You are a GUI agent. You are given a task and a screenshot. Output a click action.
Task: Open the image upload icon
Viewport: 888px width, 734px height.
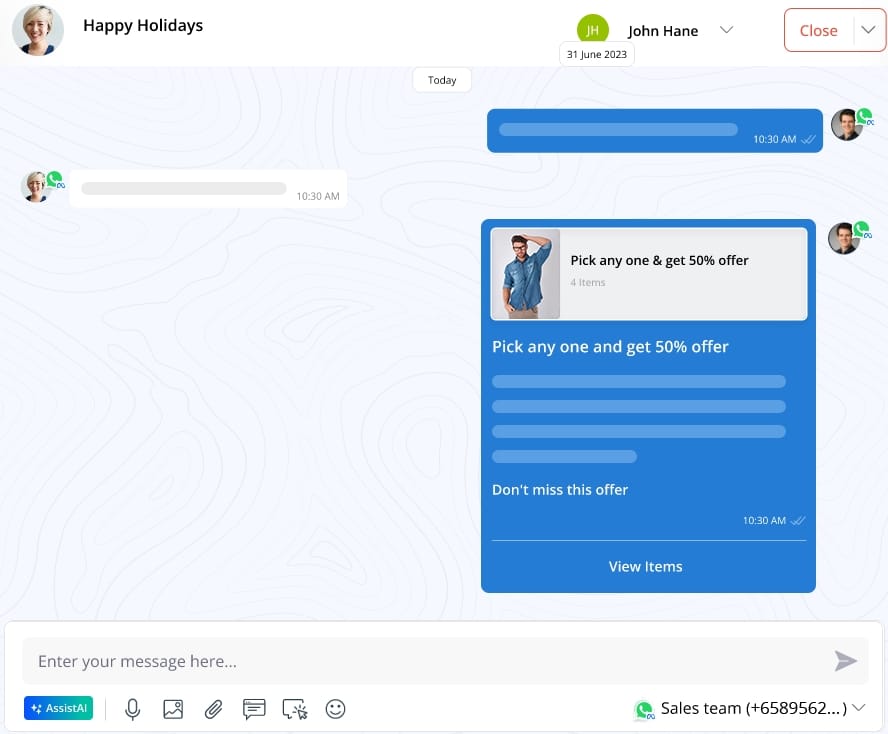pos(173,709)
